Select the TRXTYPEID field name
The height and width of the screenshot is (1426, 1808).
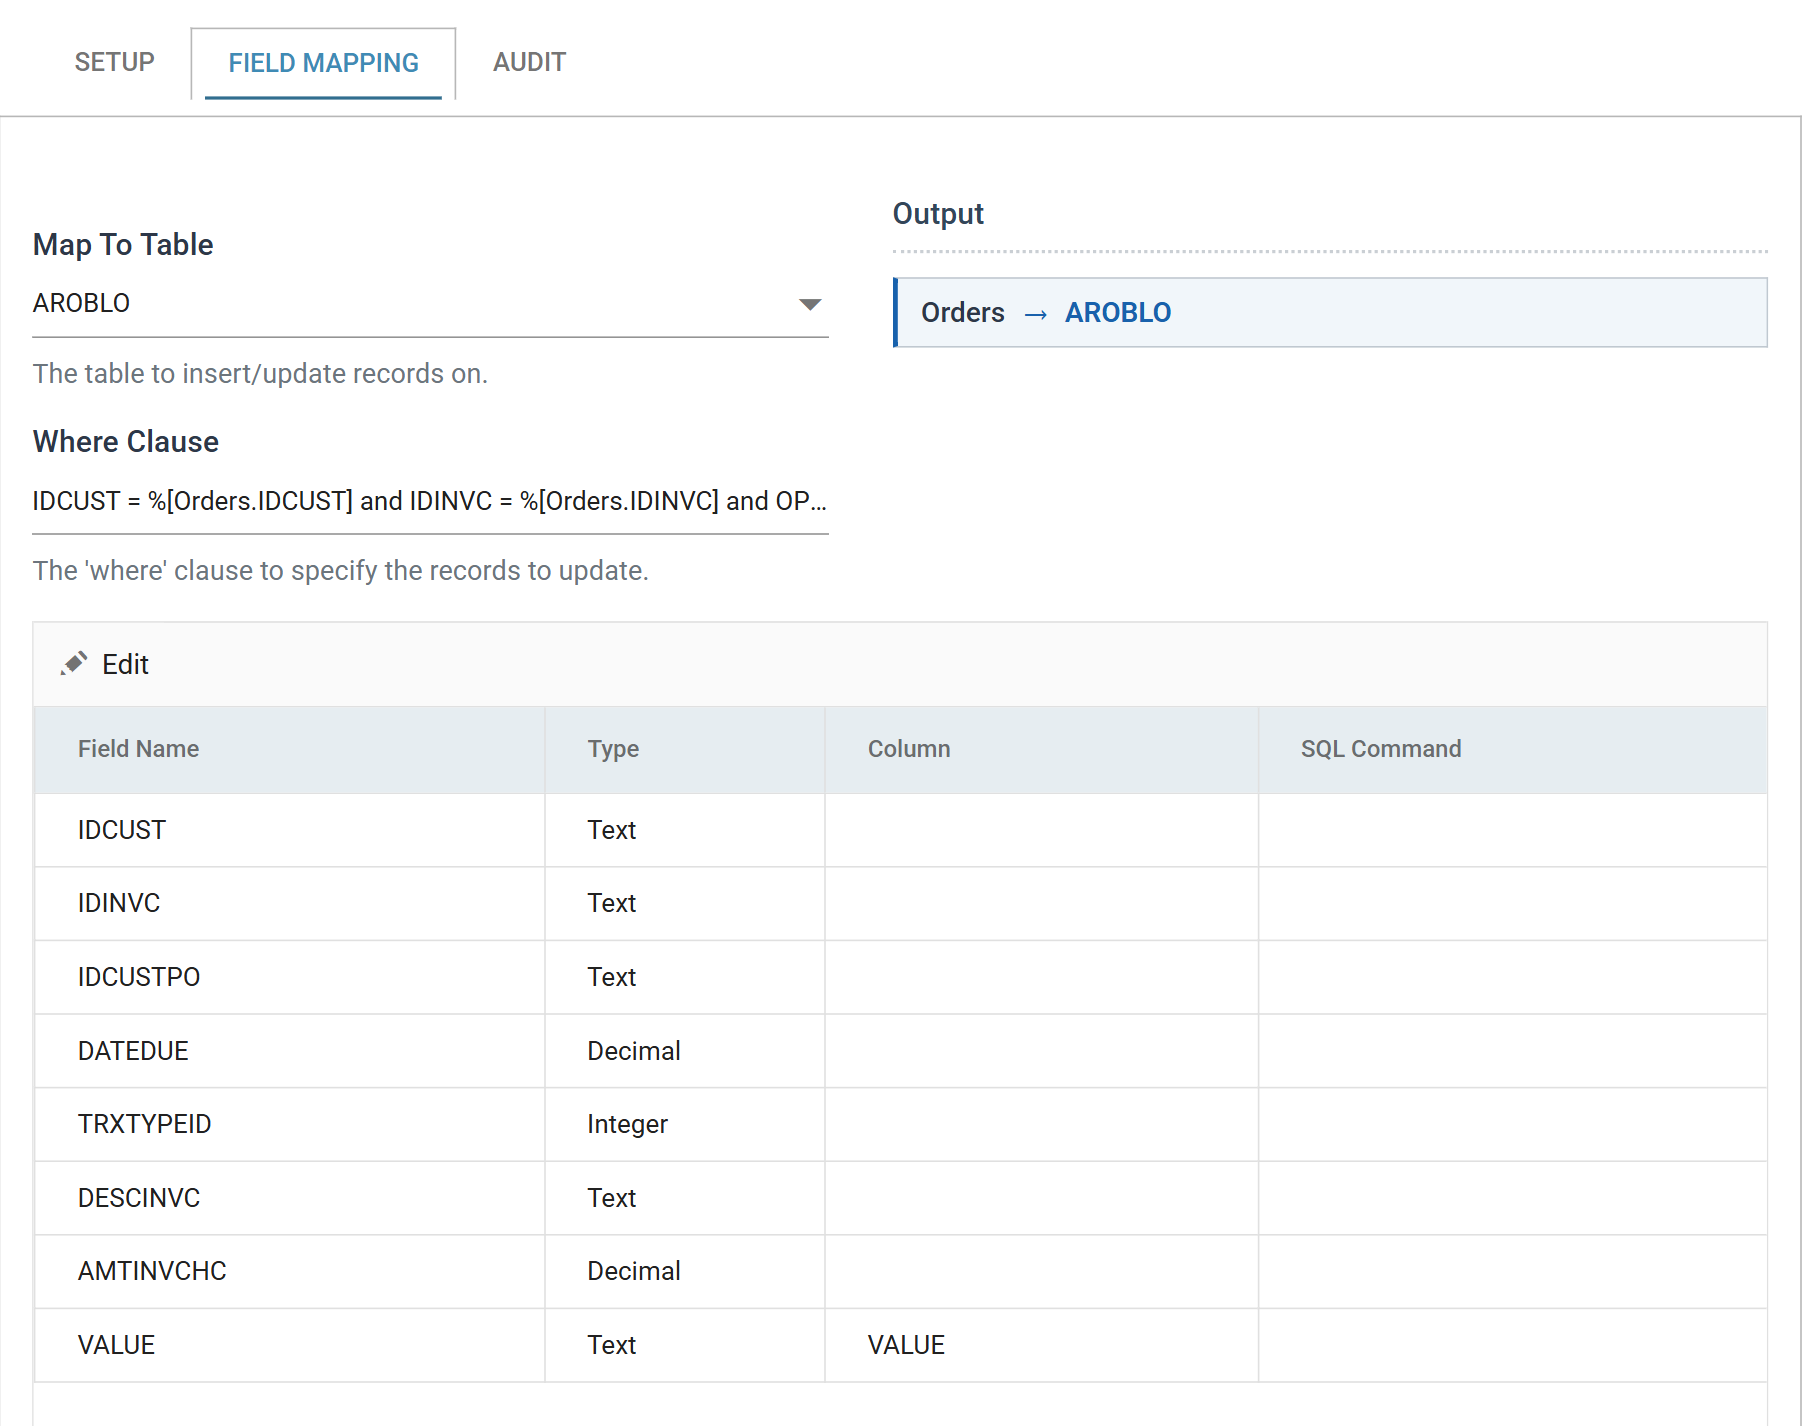point(144,1124)
